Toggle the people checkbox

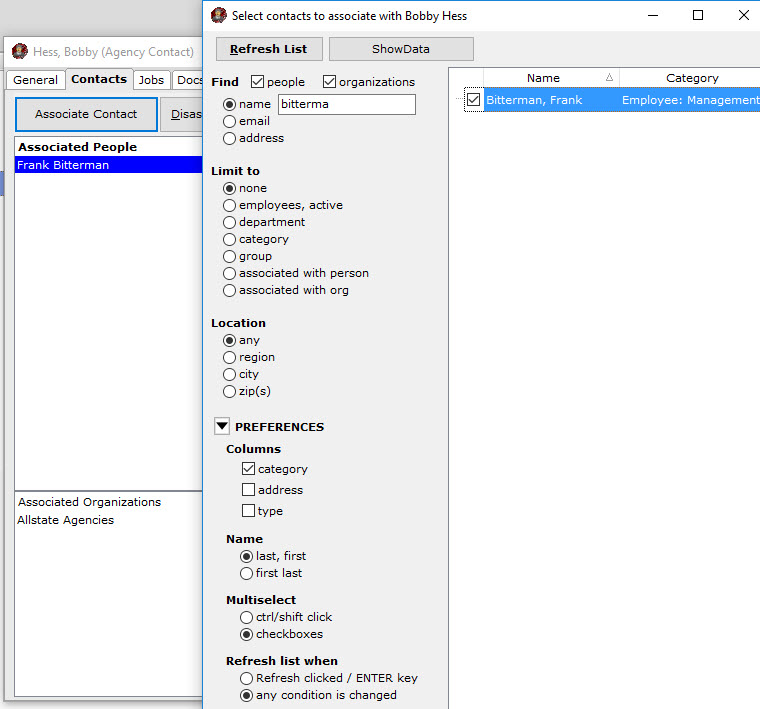pos(257,81)
